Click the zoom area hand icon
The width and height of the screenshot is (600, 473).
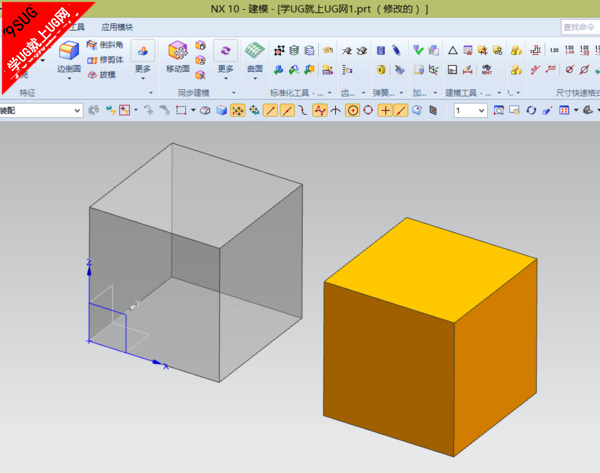pos(514,111)
